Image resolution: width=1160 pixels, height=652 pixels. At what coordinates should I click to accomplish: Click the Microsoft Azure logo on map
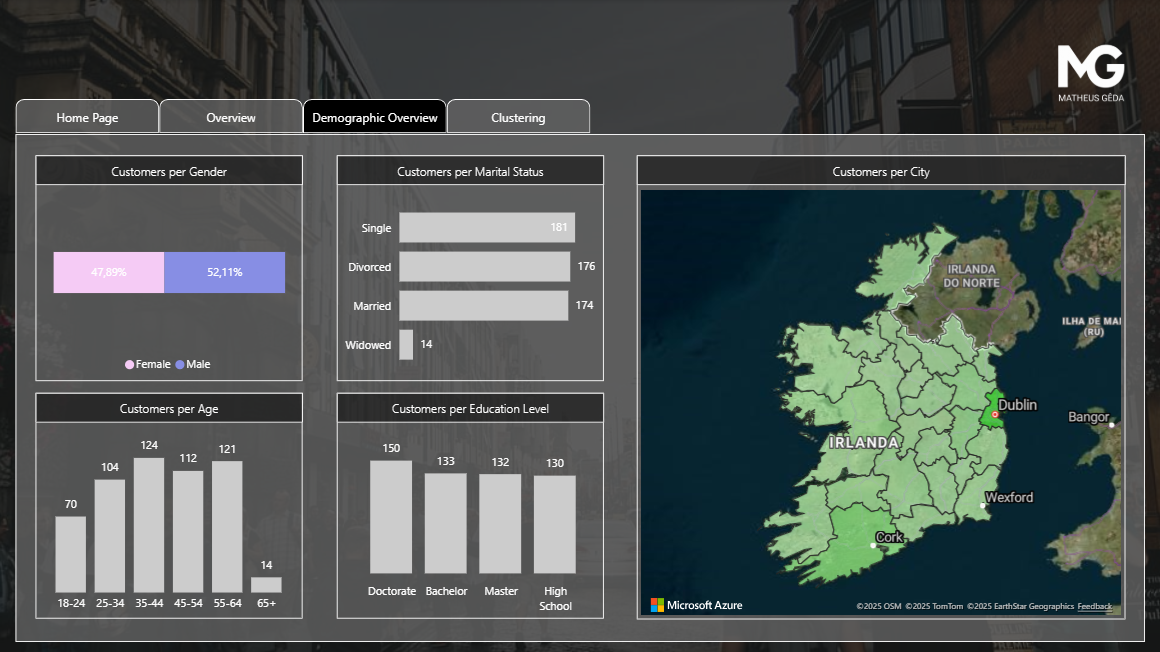click(x=696, y=605)
